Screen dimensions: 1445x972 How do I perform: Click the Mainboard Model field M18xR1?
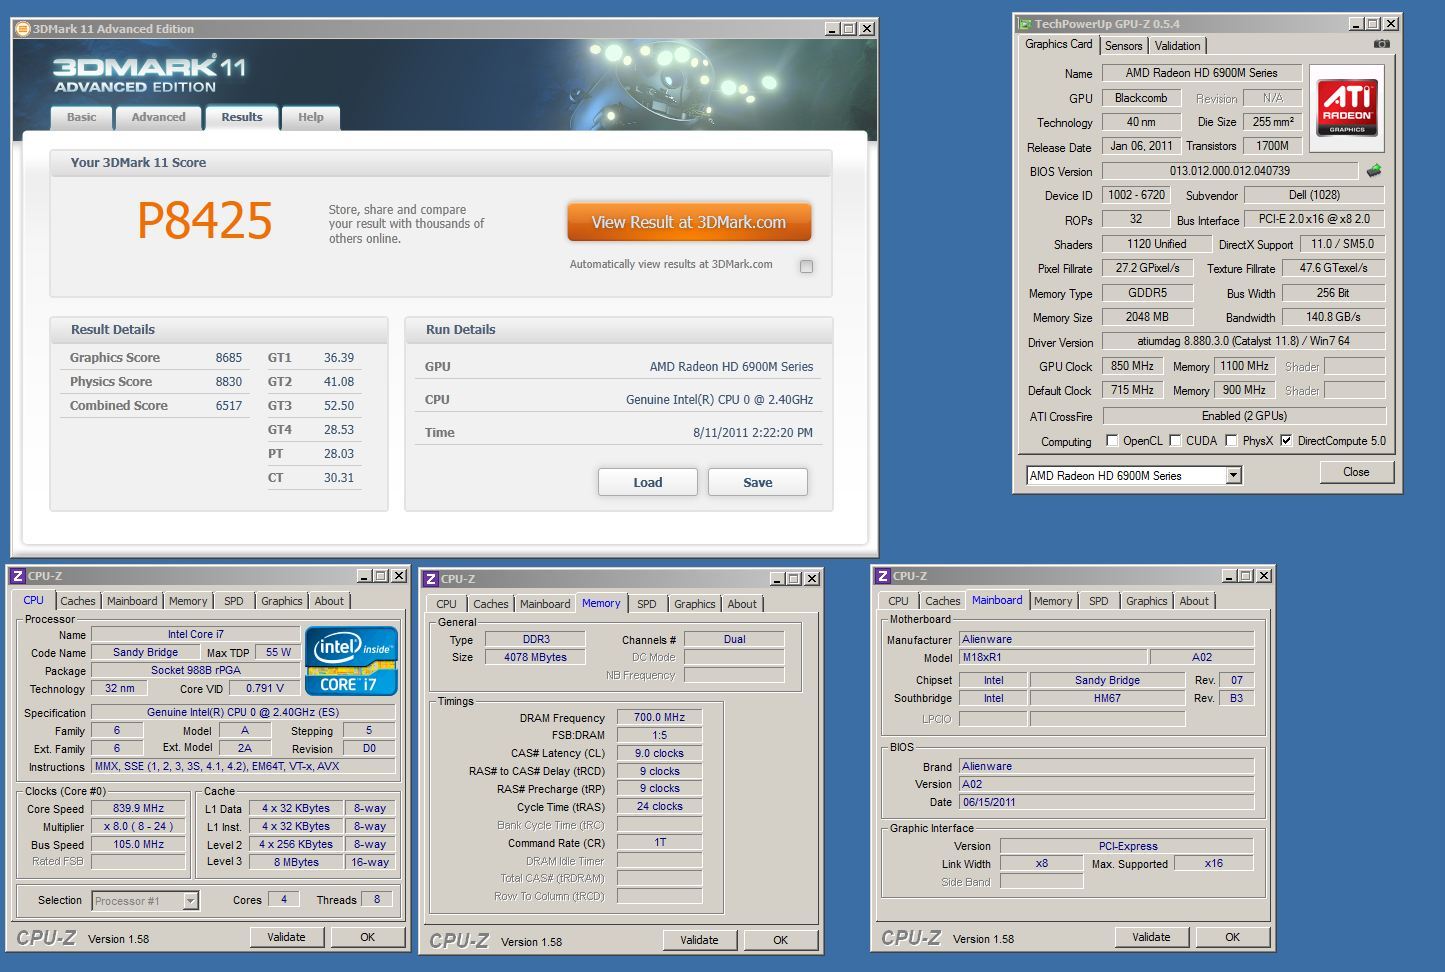(x=1052, y=657)
